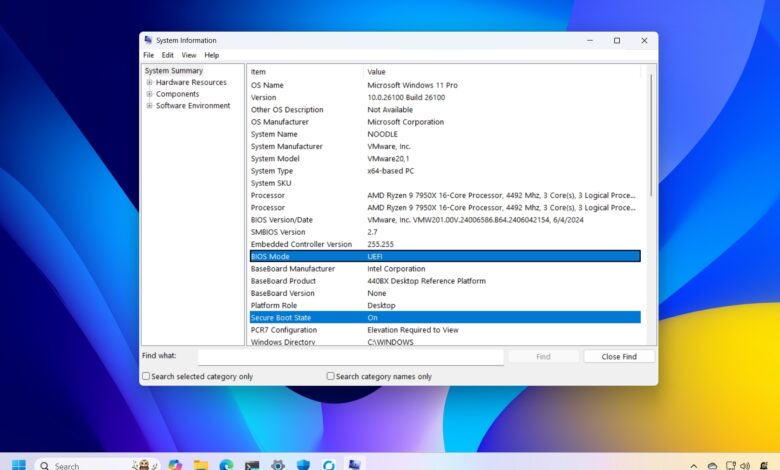Open Microsoft Edge from the taskbar
Viewport: 780px width, 470px height.
[x=226, y=465]
